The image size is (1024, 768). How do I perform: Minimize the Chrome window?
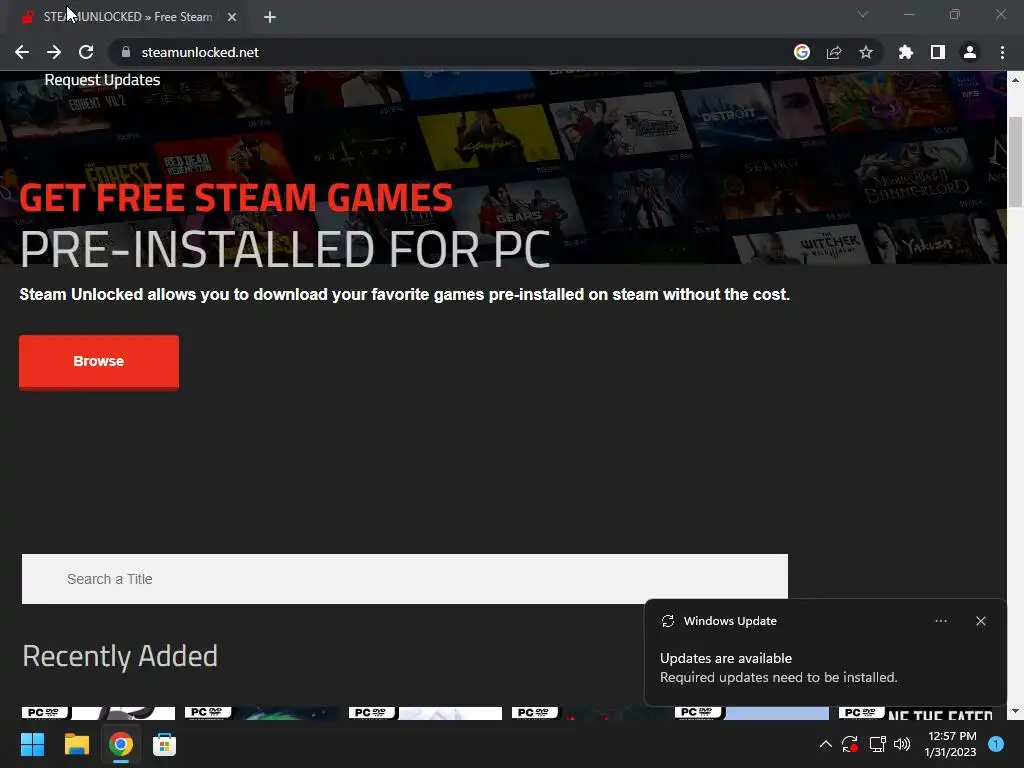(x=908, y=14)
